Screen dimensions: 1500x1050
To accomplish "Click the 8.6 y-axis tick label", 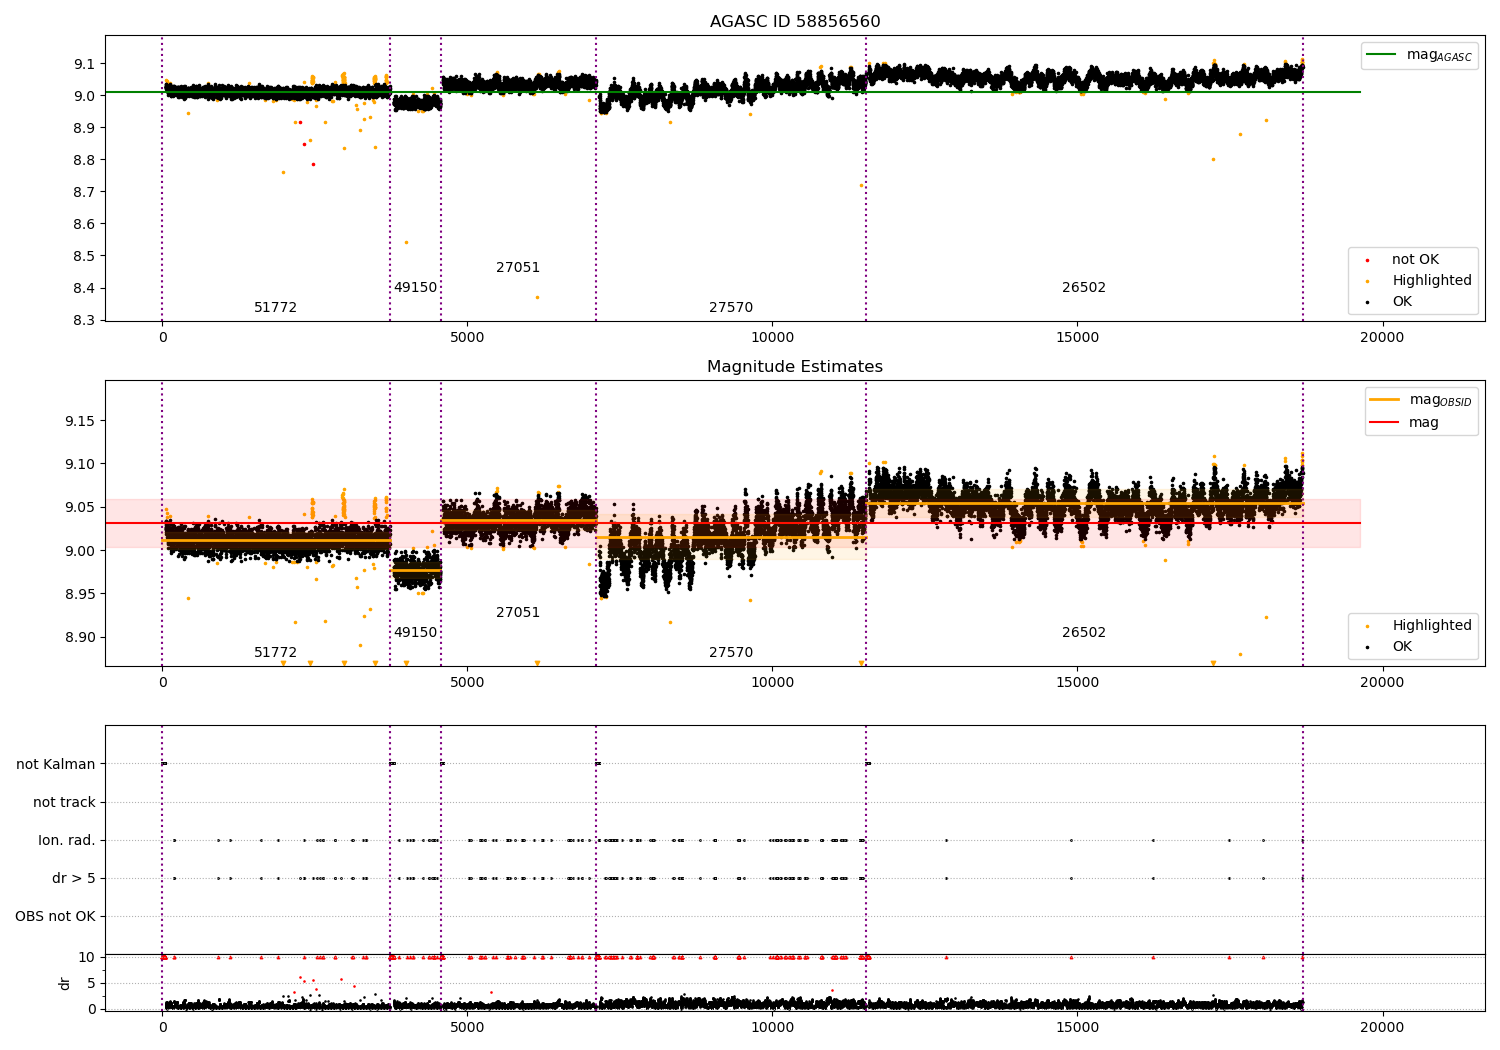I will (85, 224).
